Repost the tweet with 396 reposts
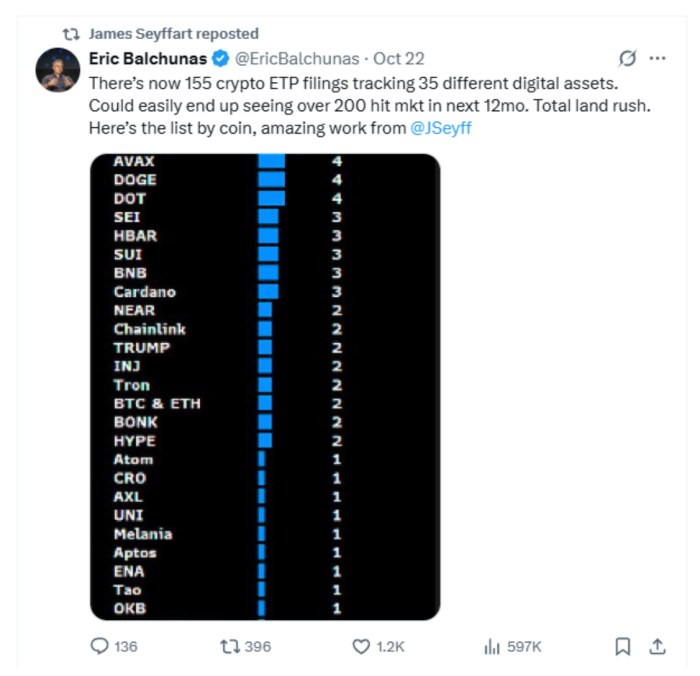 tap(229, 647)
